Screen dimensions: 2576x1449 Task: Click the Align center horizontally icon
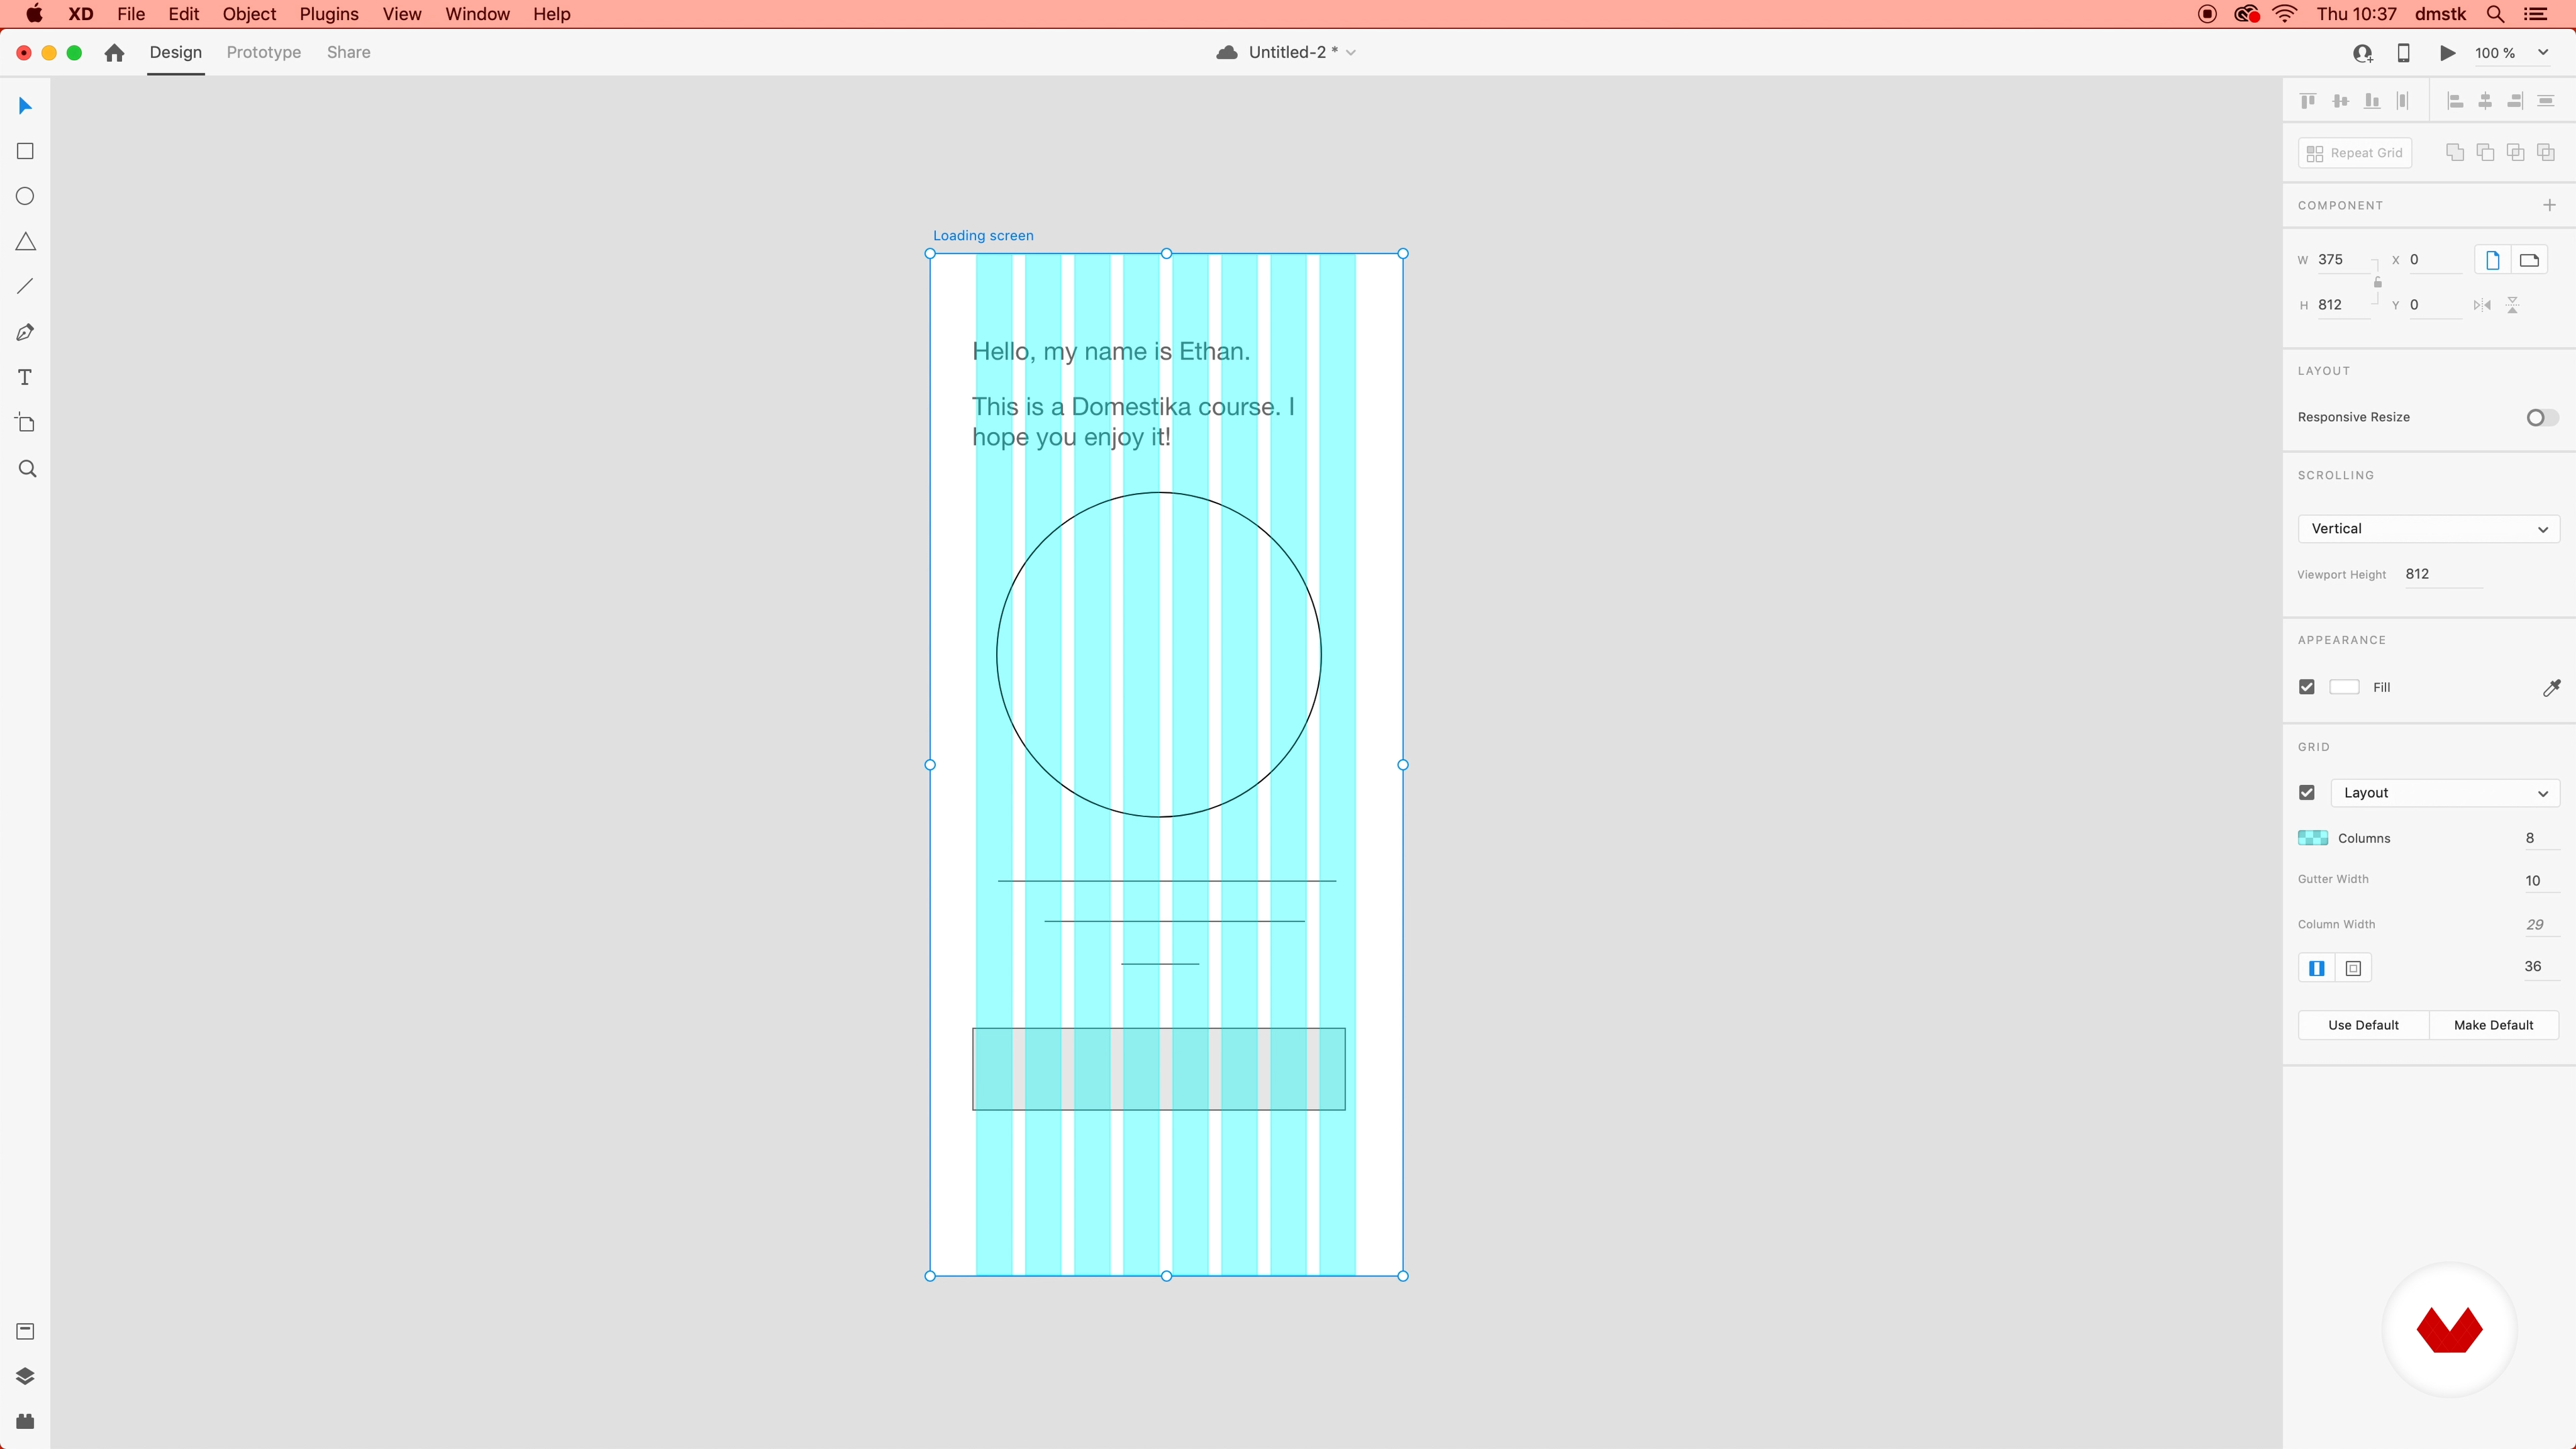(2485, 101)
